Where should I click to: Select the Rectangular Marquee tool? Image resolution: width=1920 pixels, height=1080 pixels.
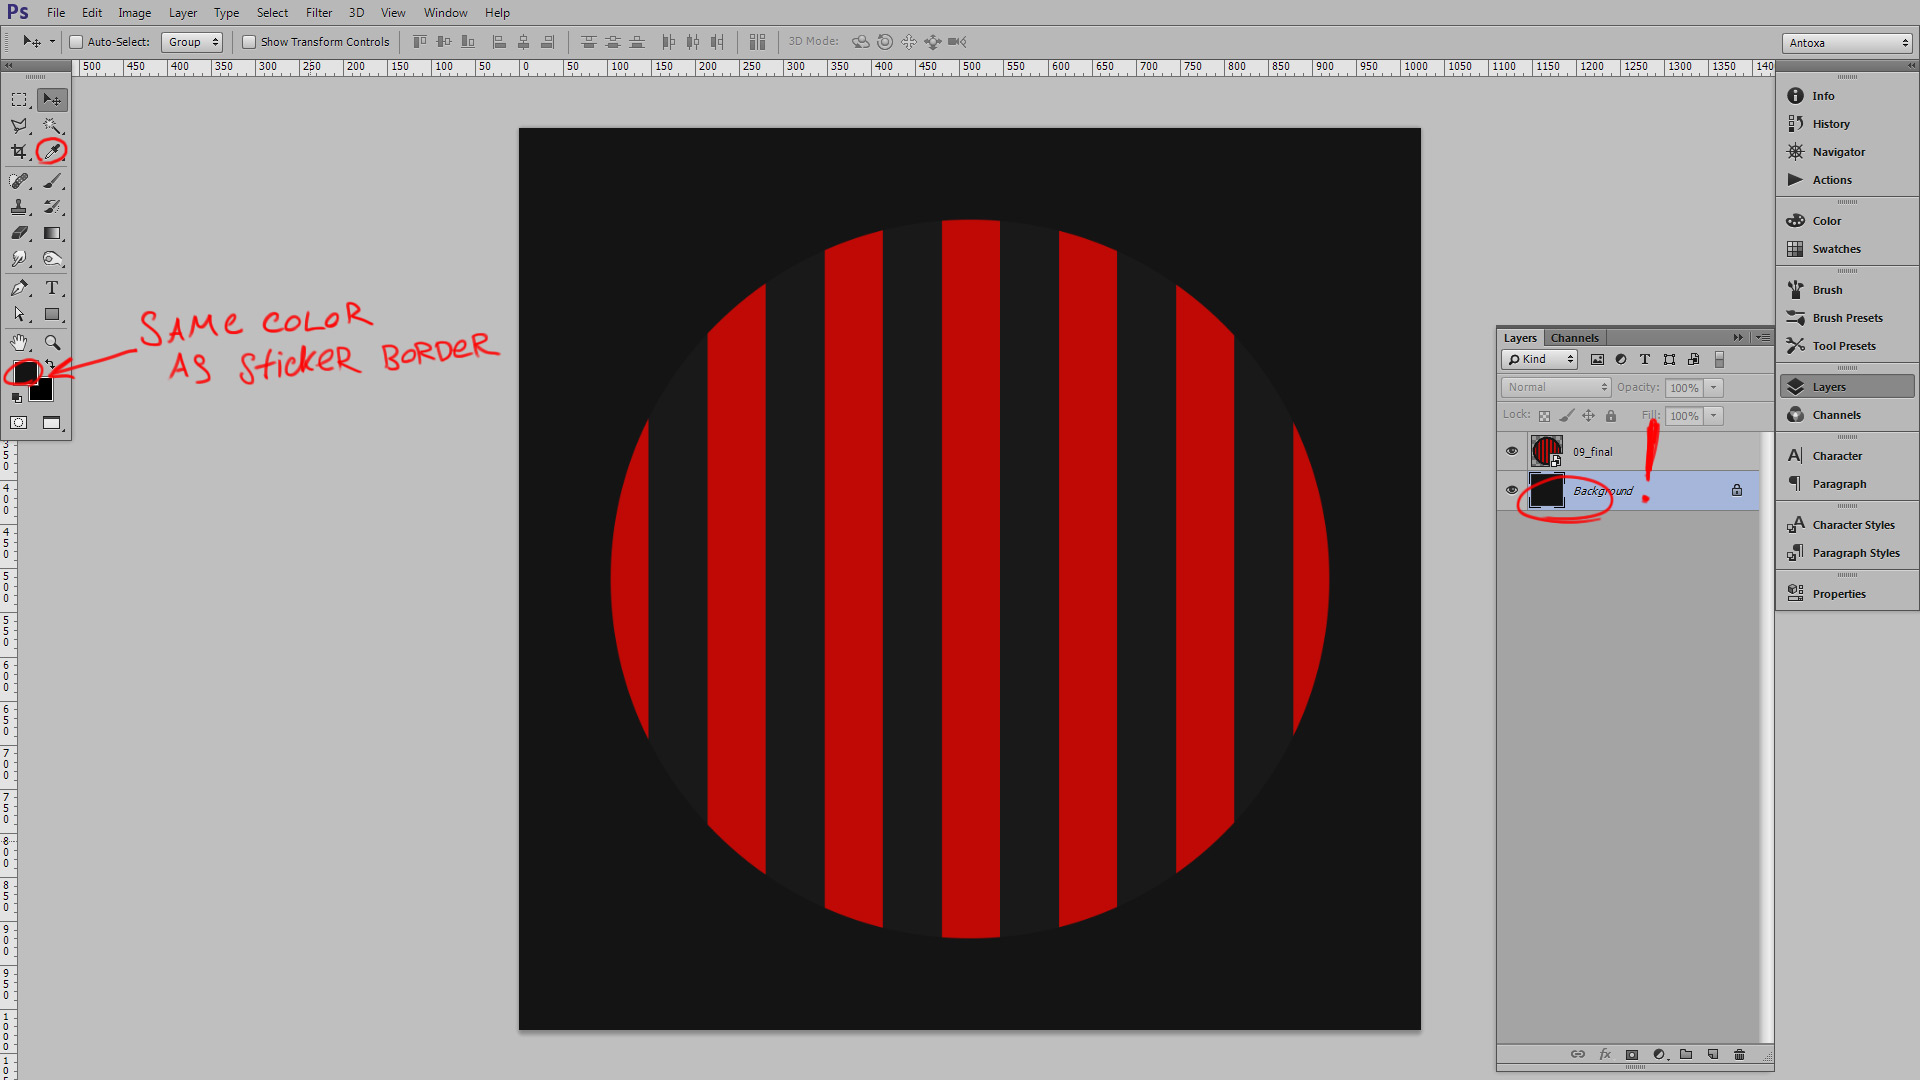(x=19, y=99)
